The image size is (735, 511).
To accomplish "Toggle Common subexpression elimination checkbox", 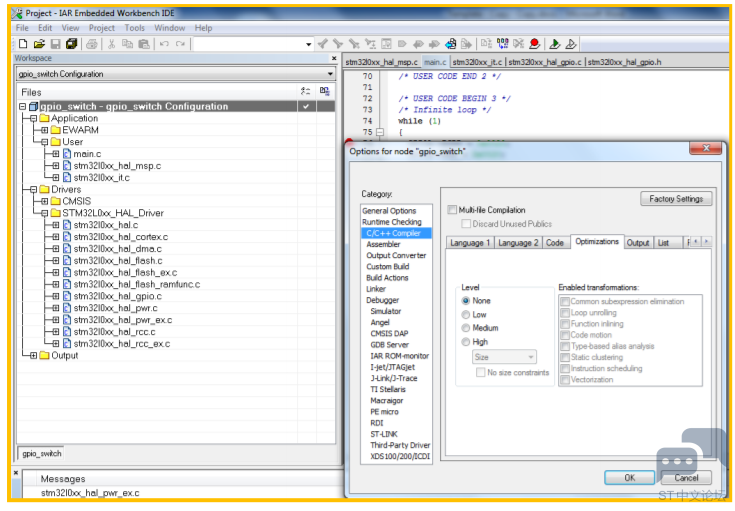I will pyautogui.click(x=565, y=301).
